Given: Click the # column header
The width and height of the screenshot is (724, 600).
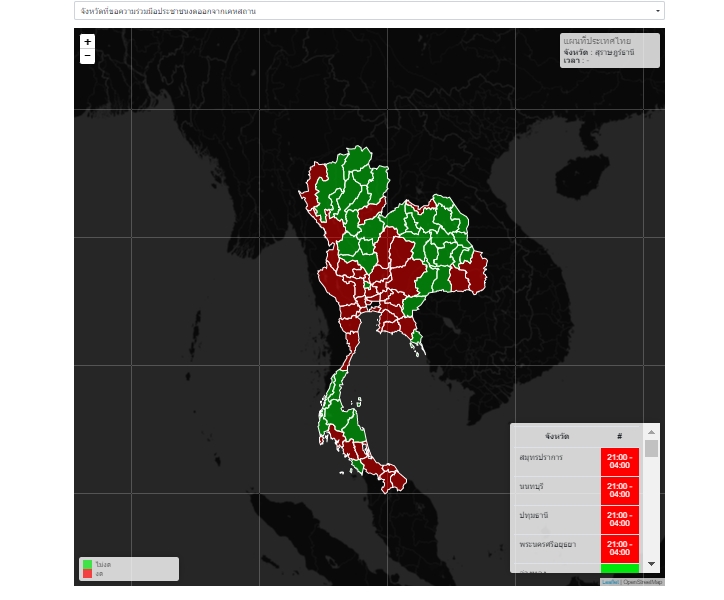Looking at the screenshot, I should coord(620,436).
